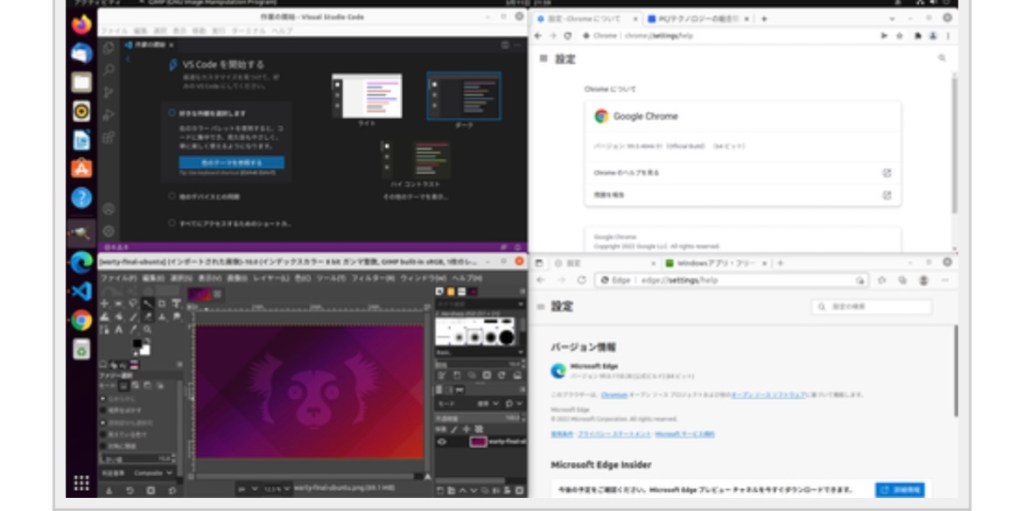Select the Zoom tool in GIMP toolbox
1024x511 pixels.
[x=147, y=329]
